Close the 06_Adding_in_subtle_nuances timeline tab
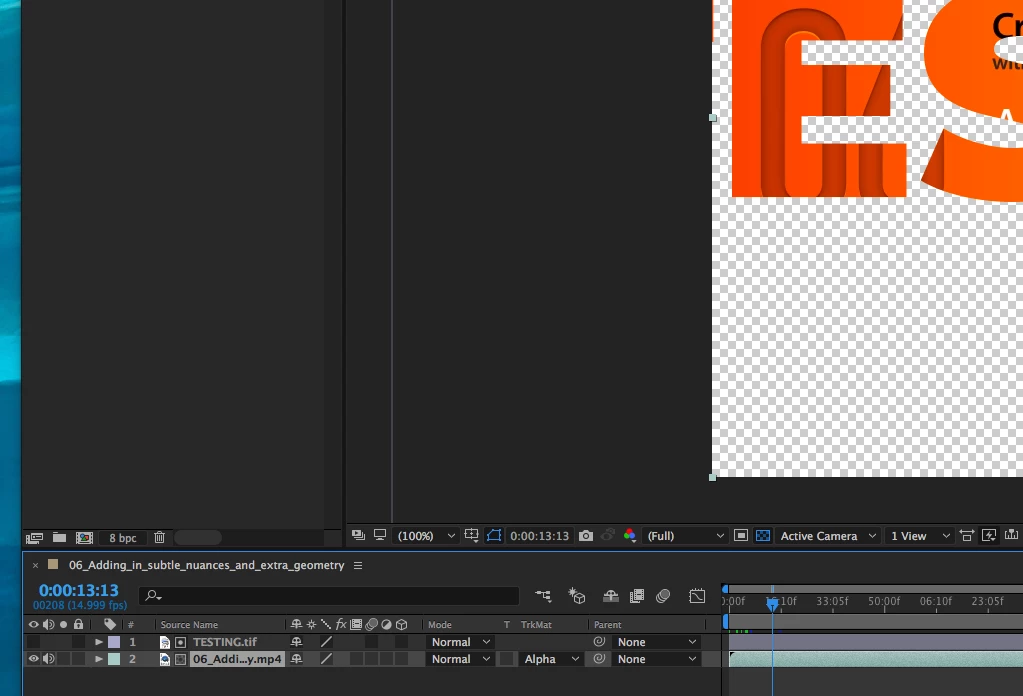This screenshot has height=696, width=1023. pyautogui.click(x=35, y=566)
